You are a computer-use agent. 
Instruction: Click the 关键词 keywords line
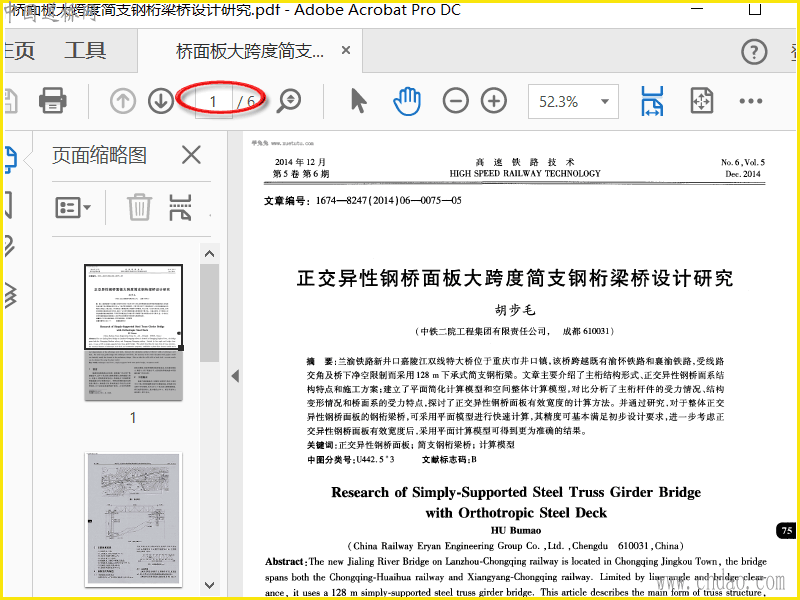tap(411, 445)
